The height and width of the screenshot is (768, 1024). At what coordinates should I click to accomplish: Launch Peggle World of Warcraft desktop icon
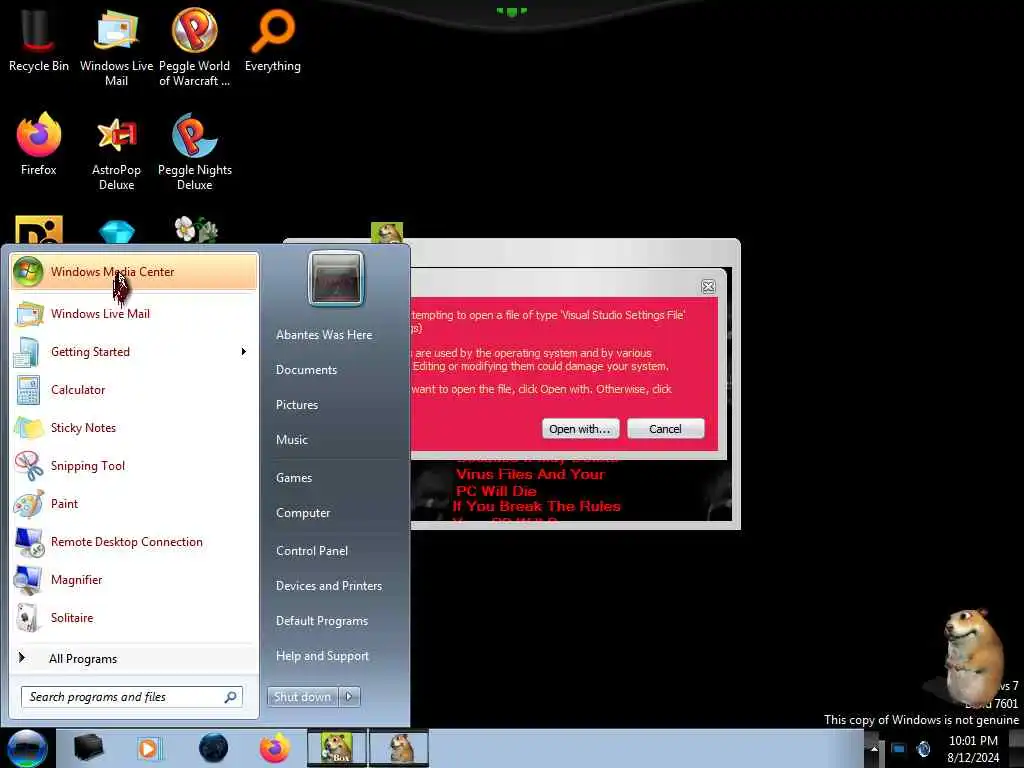pyautogui.click(x=194, y=47)
